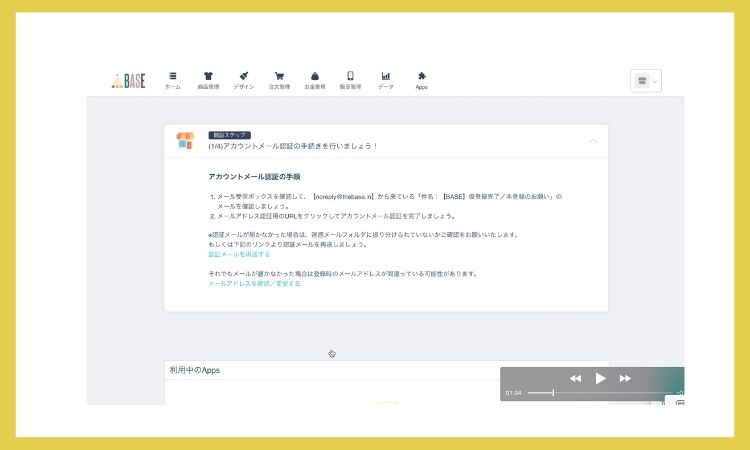Click the 認証メールを再送する link
The image size is (750, 450).
pyautogui.click(x=239, y=254)
